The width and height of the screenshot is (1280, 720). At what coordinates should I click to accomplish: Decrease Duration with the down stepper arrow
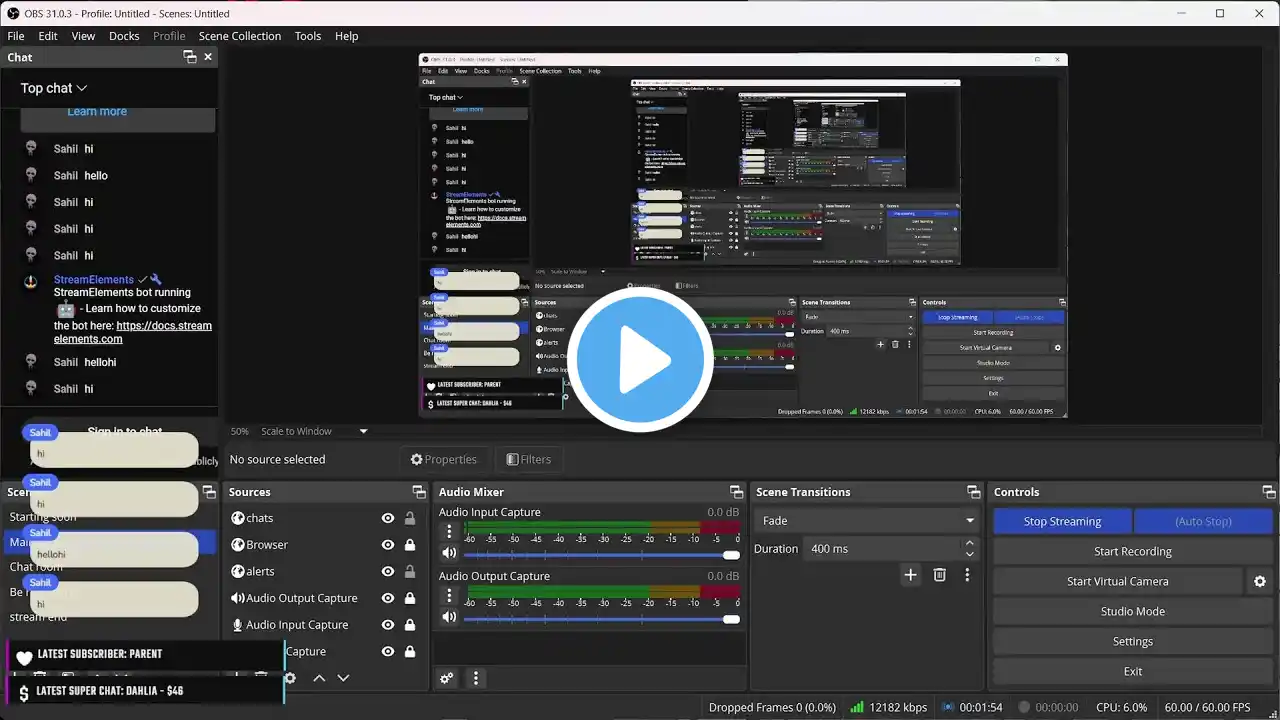(x=968, y=554)
